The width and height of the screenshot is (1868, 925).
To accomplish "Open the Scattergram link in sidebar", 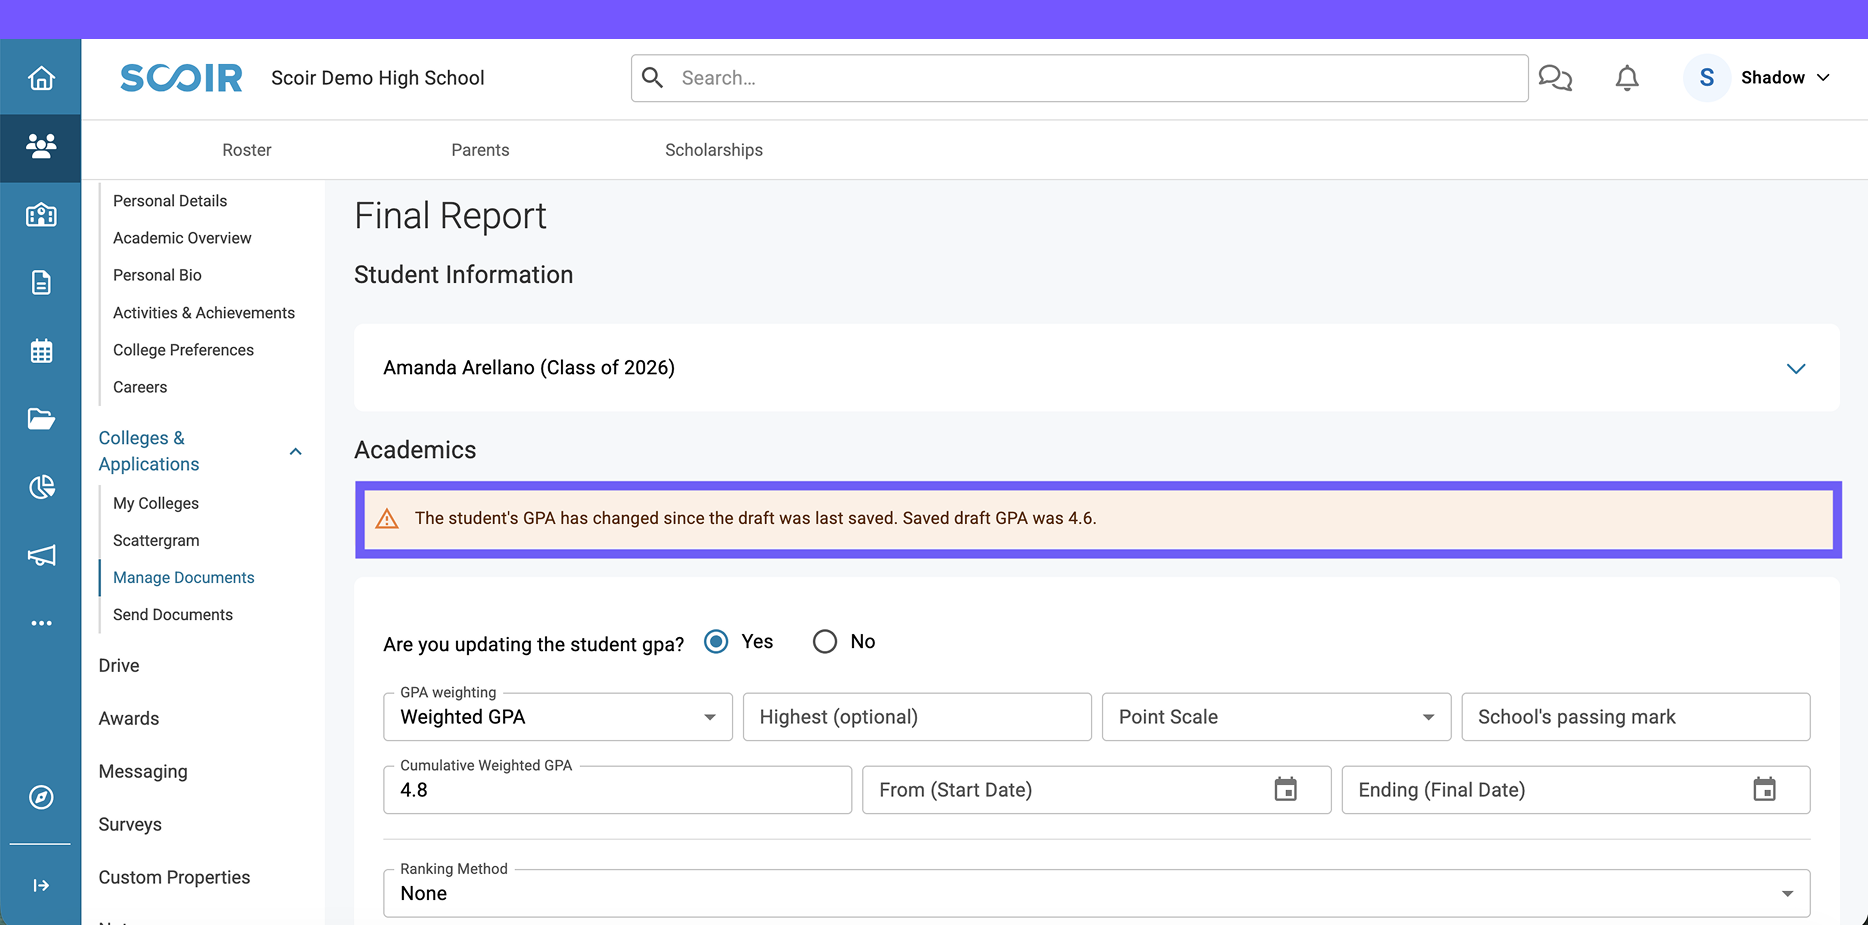I will [x=156, y=541].
